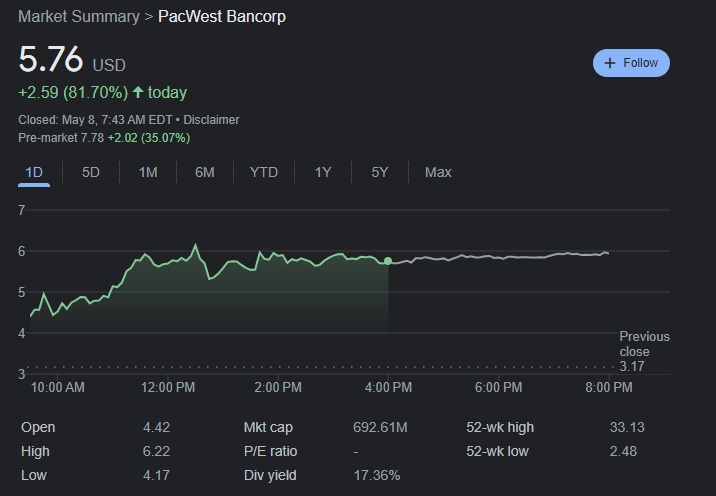The height and width of the screenshot is (496, 716).
Task: Switch to the 5Y tab
Action: click(x=380, y=172)
